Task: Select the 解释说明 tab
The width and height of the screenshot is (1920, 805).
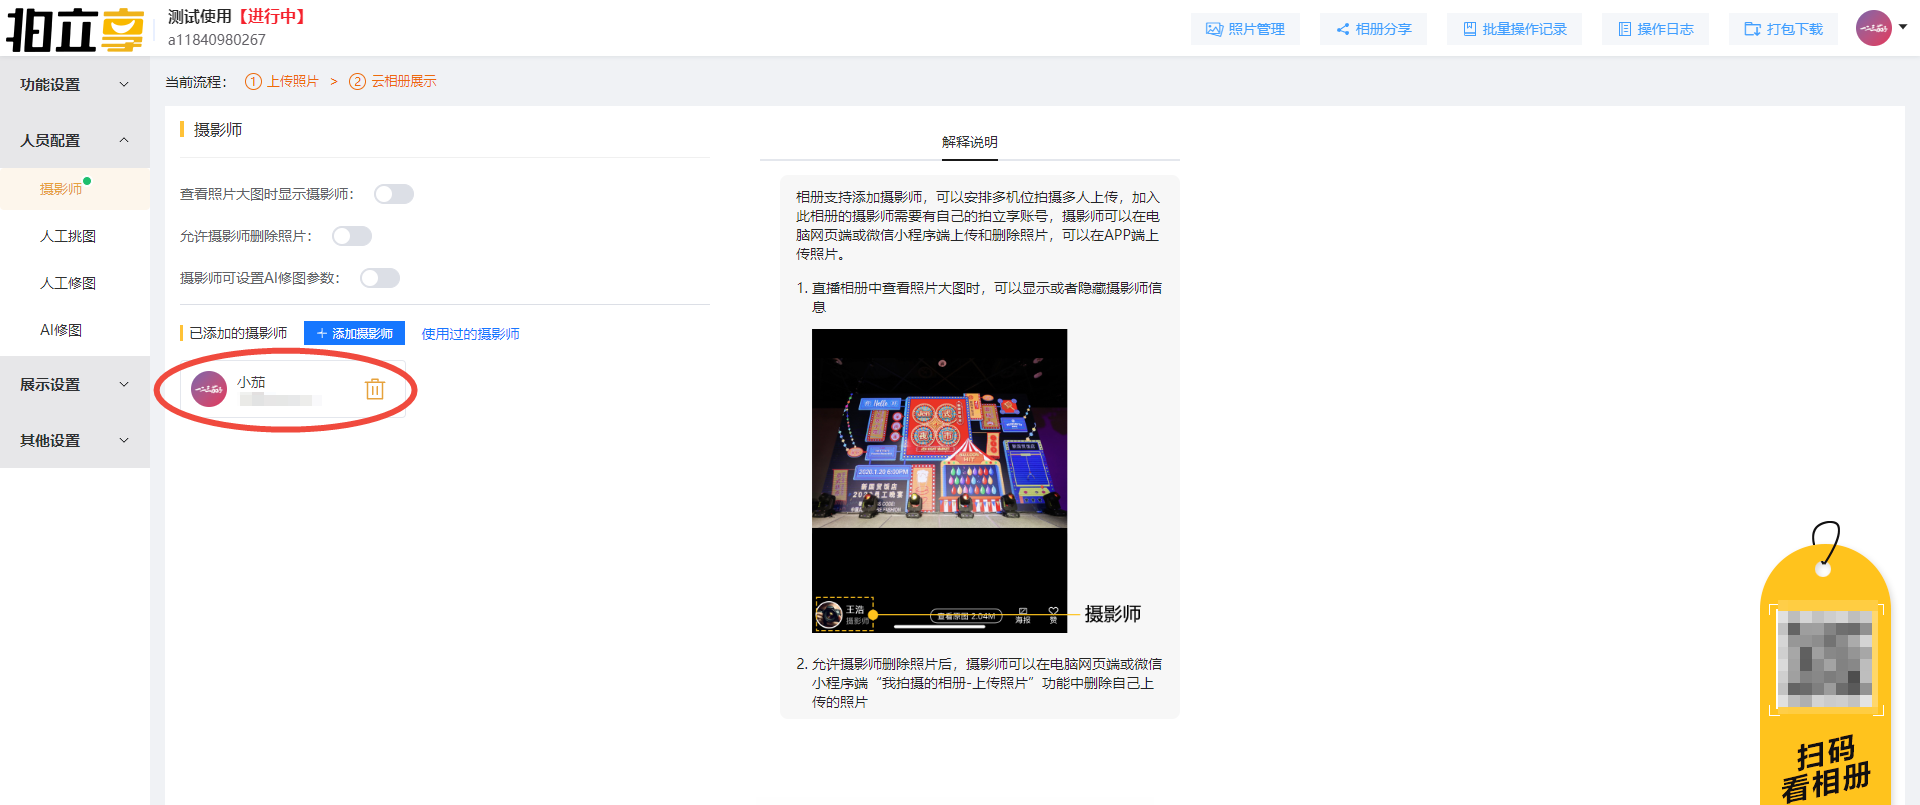Action: click(970, 142)
